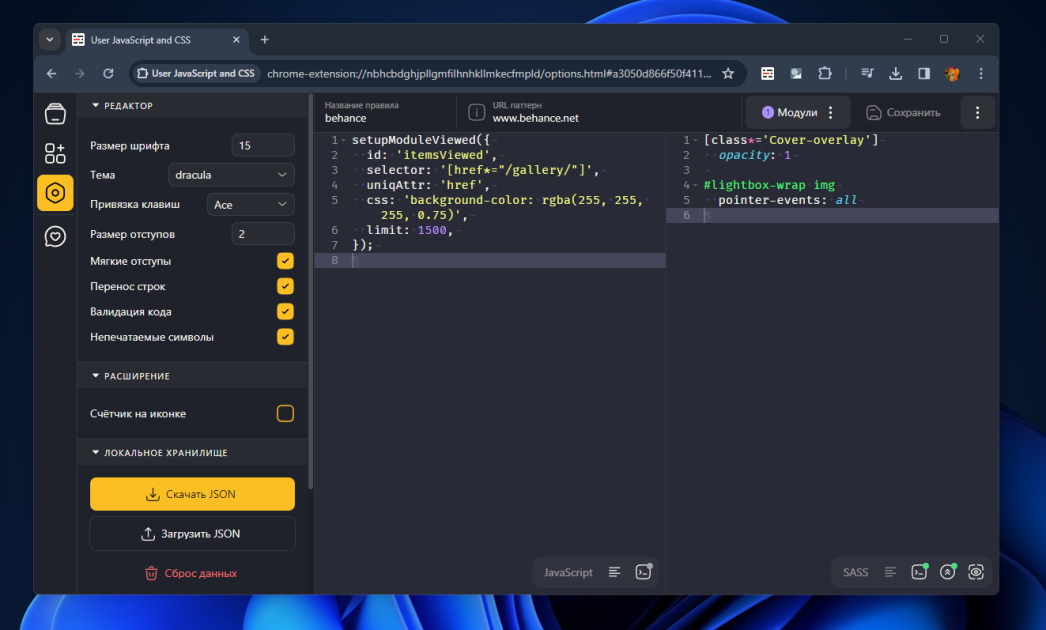Click the browser address bar URL

[x=489, y=73]
